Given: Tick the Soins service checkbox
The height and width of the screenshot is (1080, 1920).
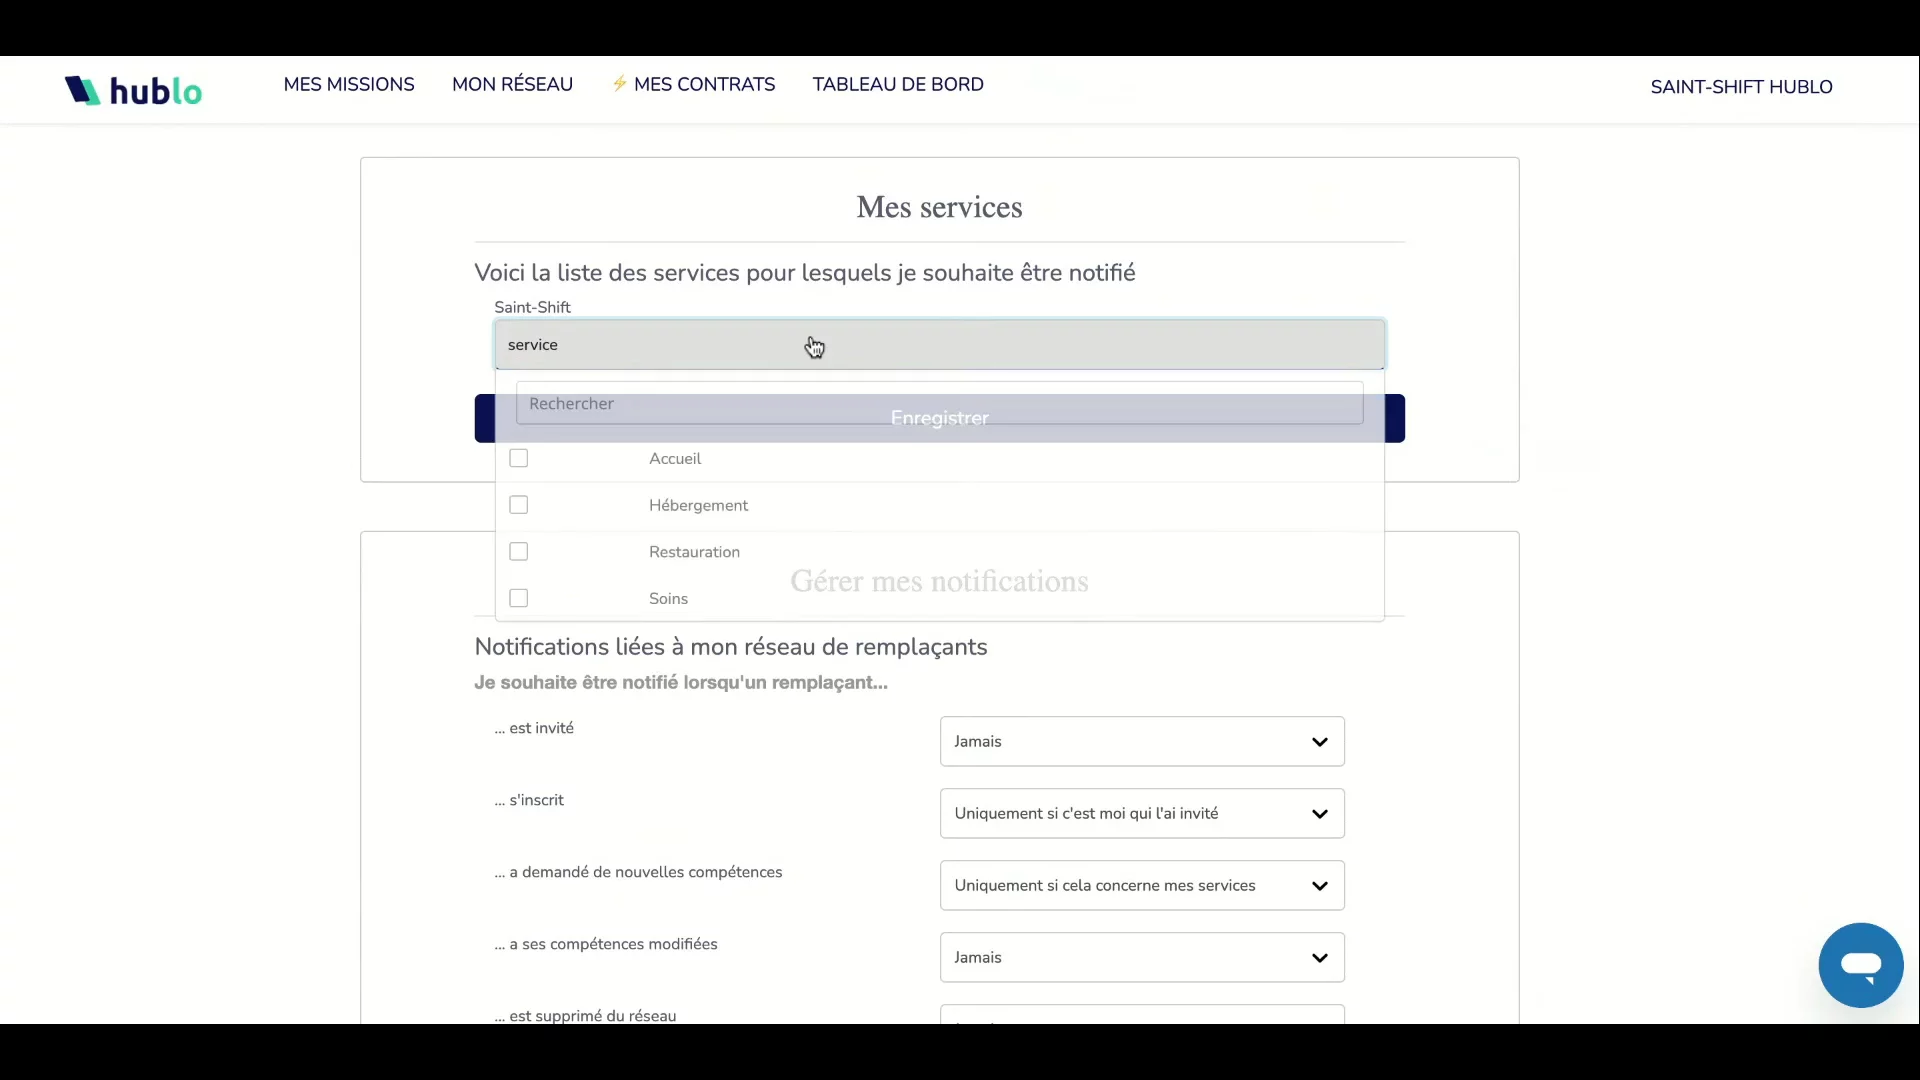Looking at the screenshot, I should tap(518, 598).
